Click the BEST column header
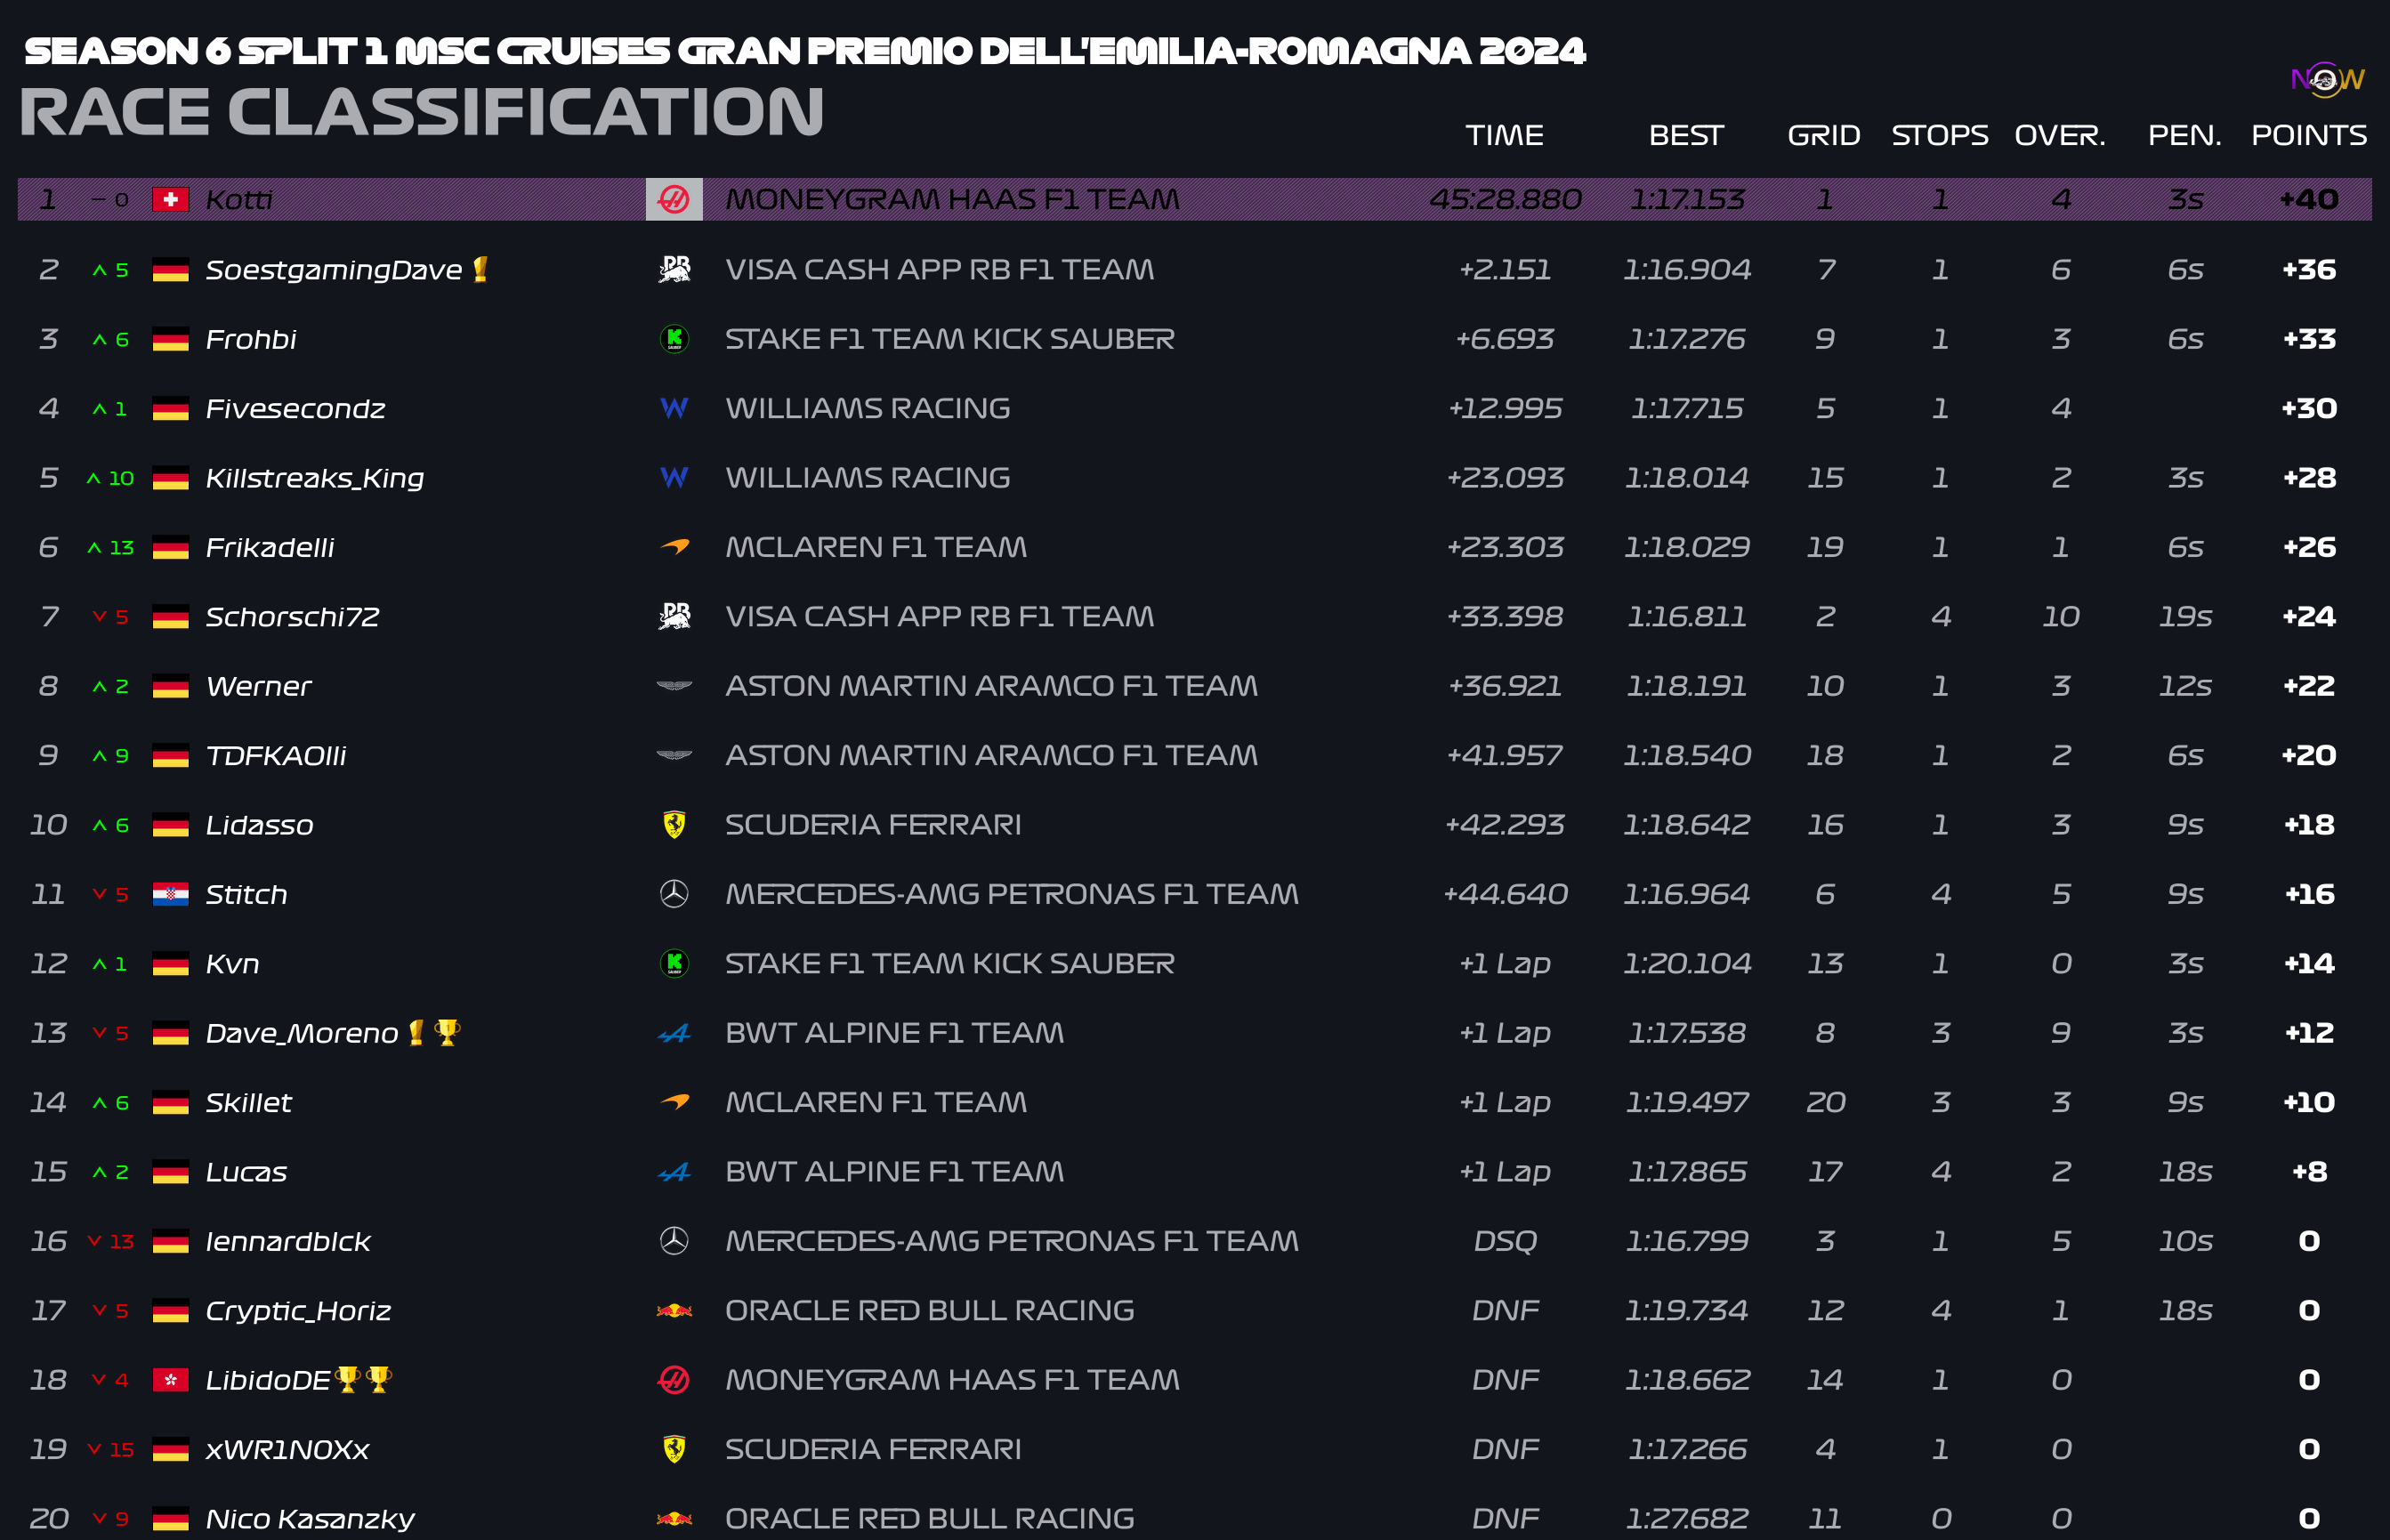 point(1686,135)
